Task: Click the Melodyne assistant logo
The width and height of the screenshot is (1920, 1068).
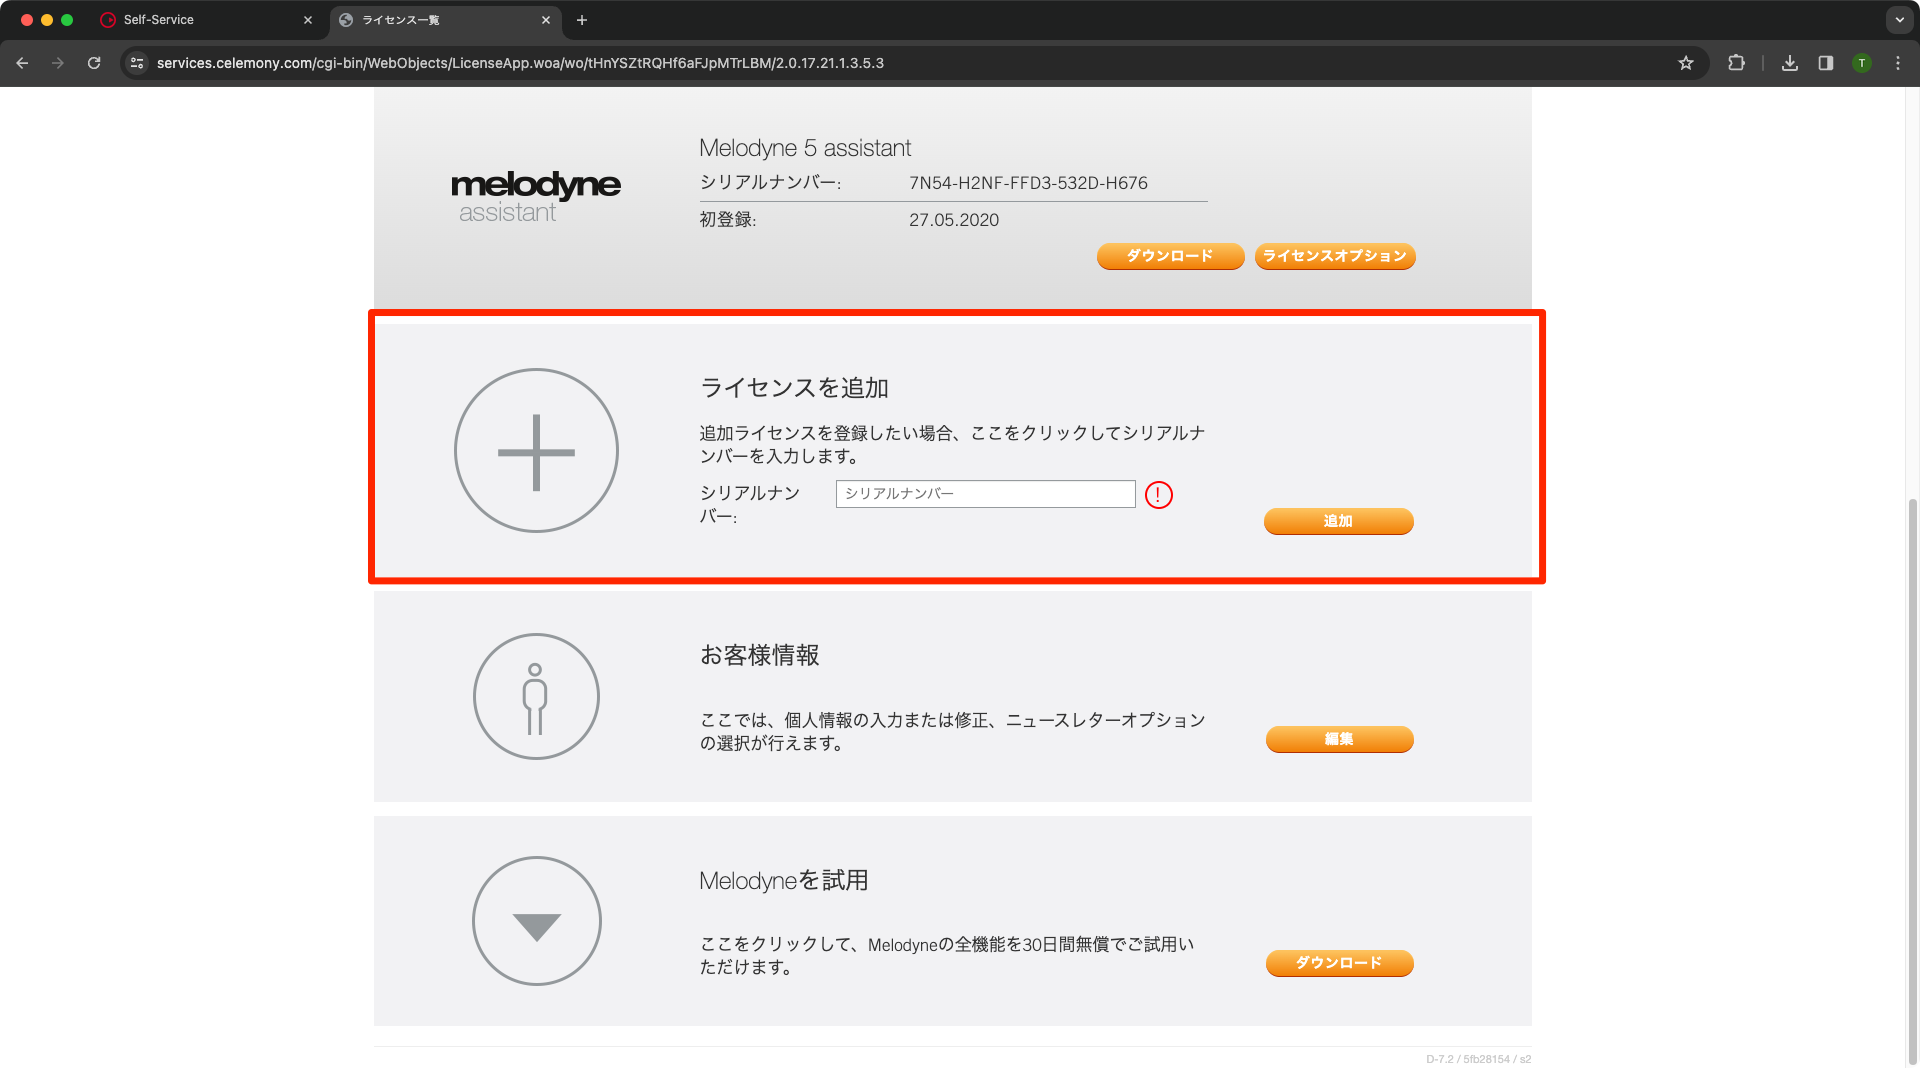Action: point(535,197)
